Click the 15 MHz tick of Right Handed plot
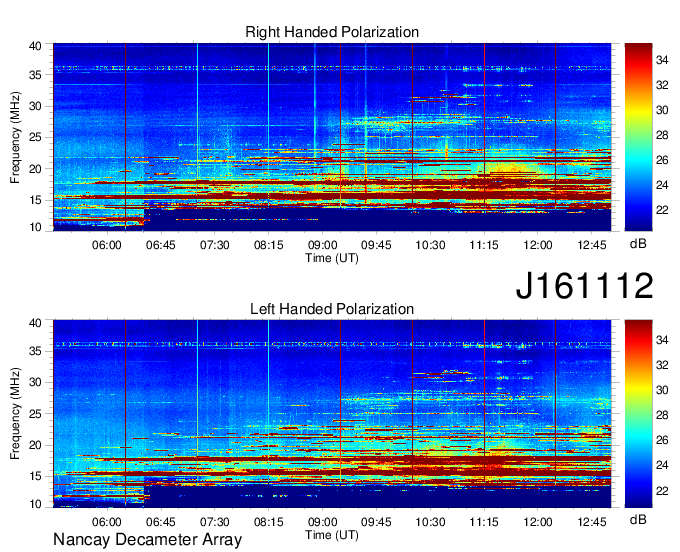This screenshot has width=680, height=552. [35, 200]
